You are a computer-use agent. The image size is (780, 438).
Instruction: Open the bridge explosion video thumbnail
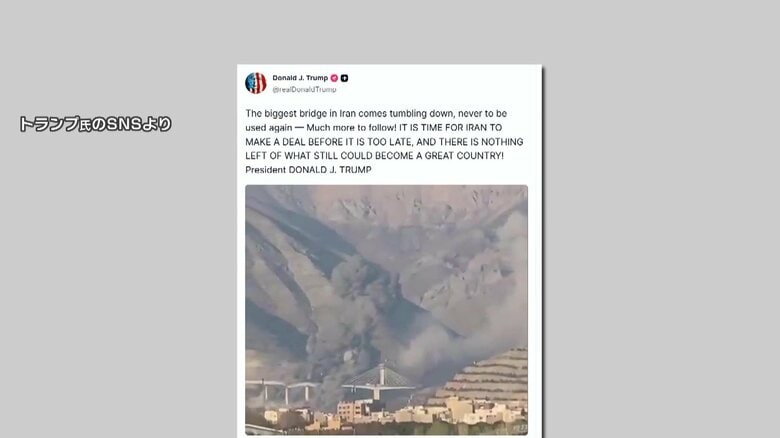coord(387,310)
